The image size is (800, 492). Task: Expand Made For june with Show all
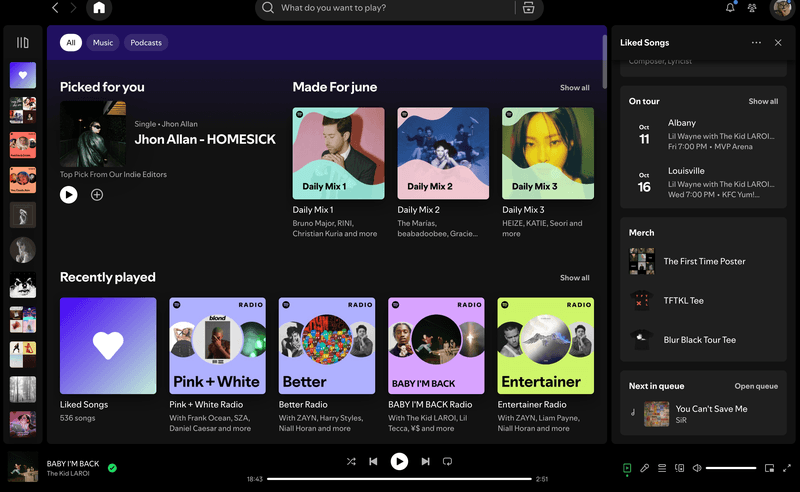point(574,88)
